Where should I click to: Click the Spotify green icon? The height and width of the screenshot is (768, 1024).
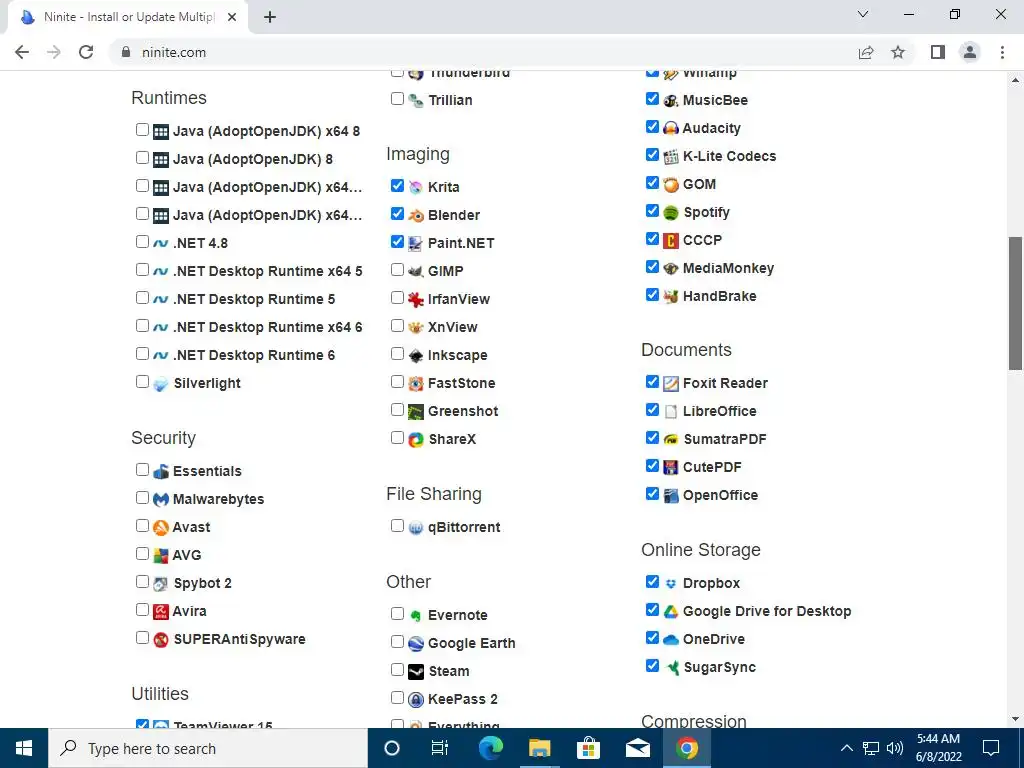[x=671, y=213]
